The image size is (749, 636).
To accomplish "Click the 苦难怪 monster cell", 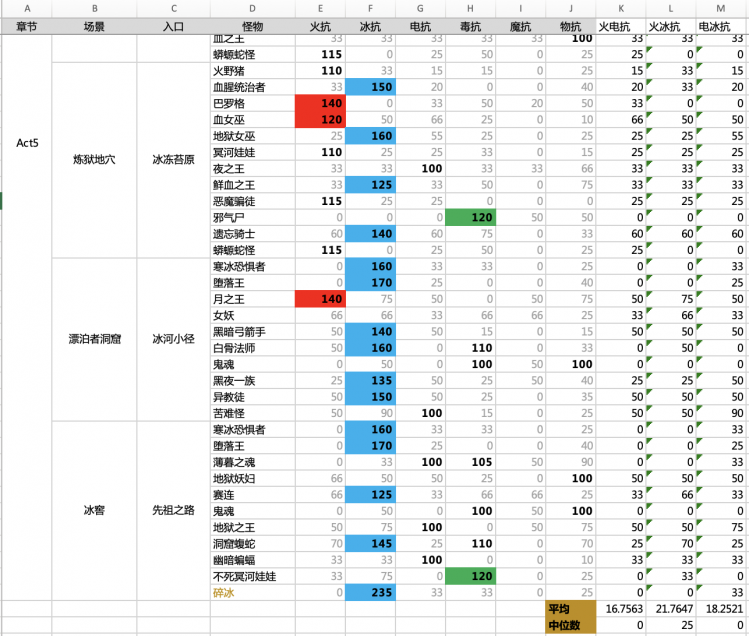I will 252,413.
